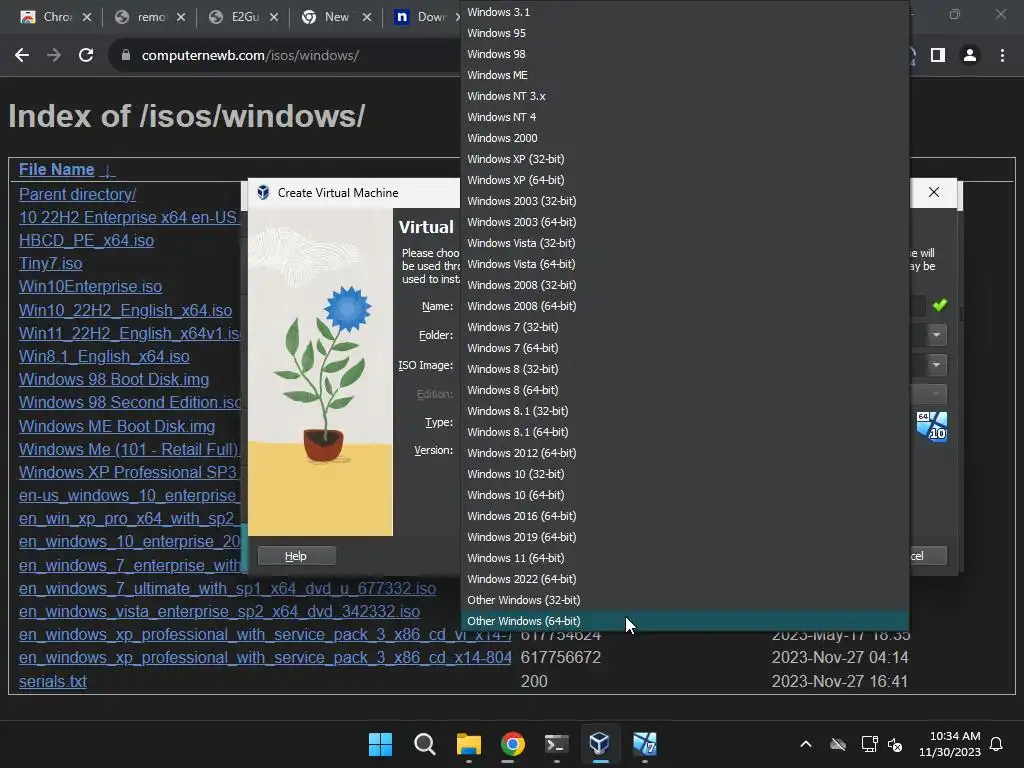Image resolution: width=1024 pixels, height=768 pixels.
Task: Select Windows 3.1 from the version list
Action: click(x=684, y=12)
